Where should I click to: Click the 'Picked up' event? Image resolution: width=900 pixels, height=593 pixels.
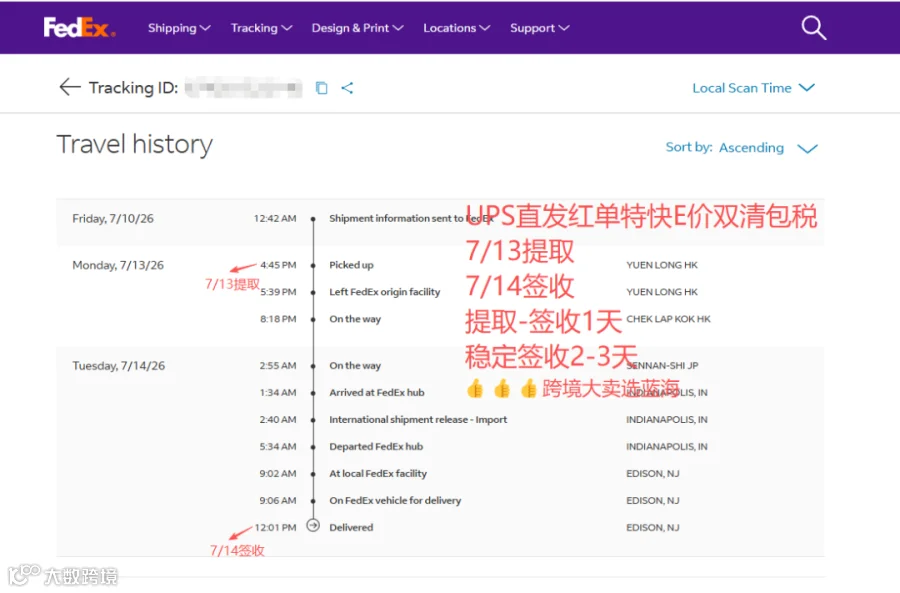pos(351,265)
